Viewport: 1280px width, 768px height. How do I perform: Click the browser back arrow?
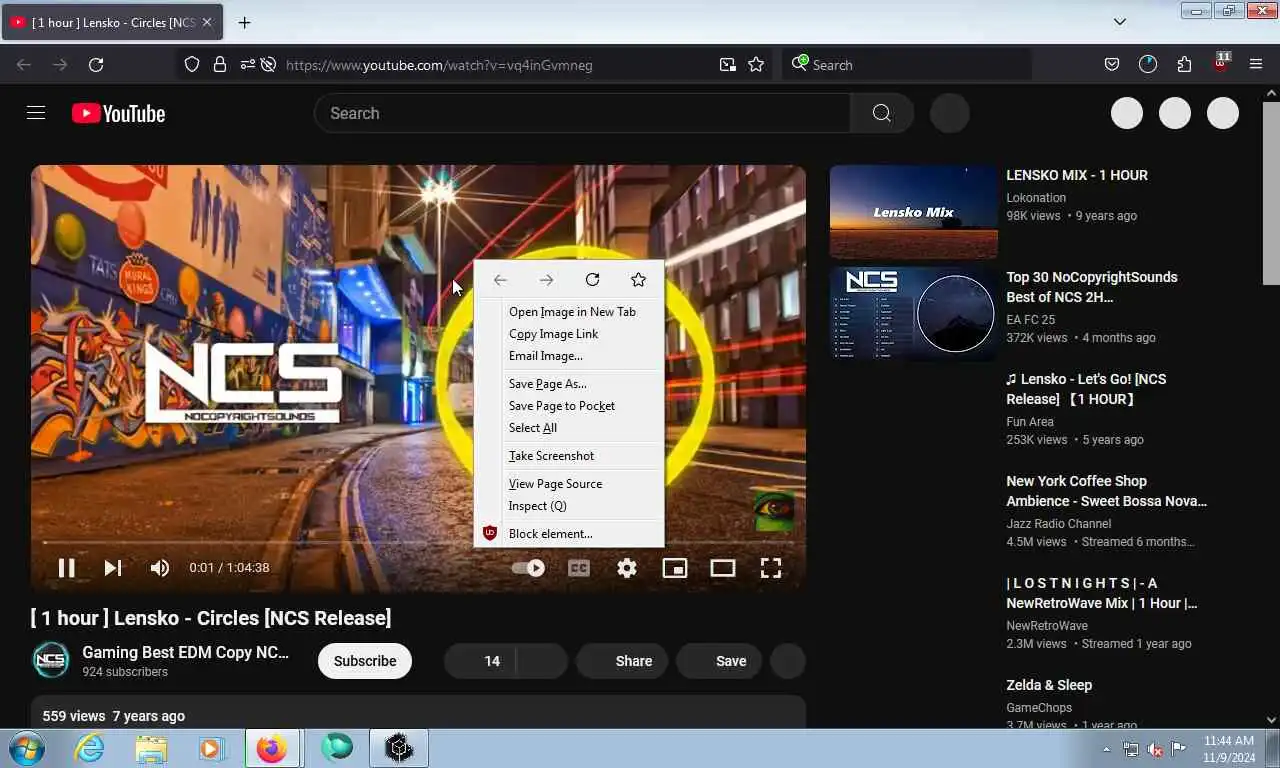pyautogui.click(x=24, y=65)
